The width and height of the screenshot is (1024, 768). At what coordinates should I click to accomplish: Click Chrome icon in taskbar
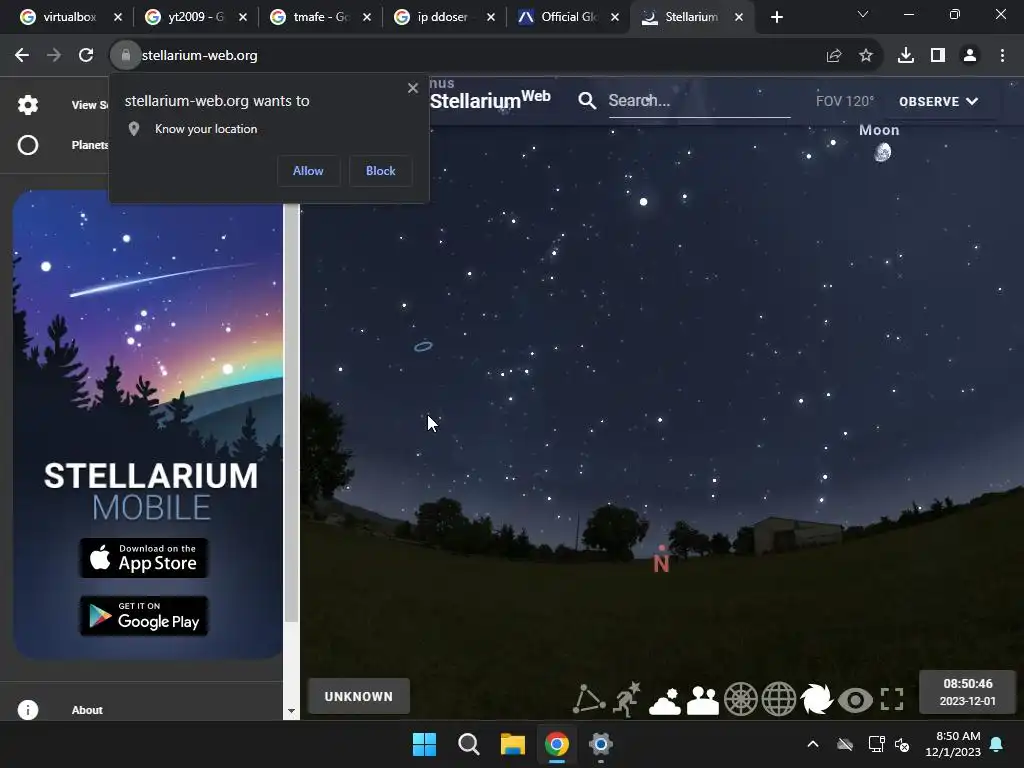pyautogui.click(x=557, y=744)
